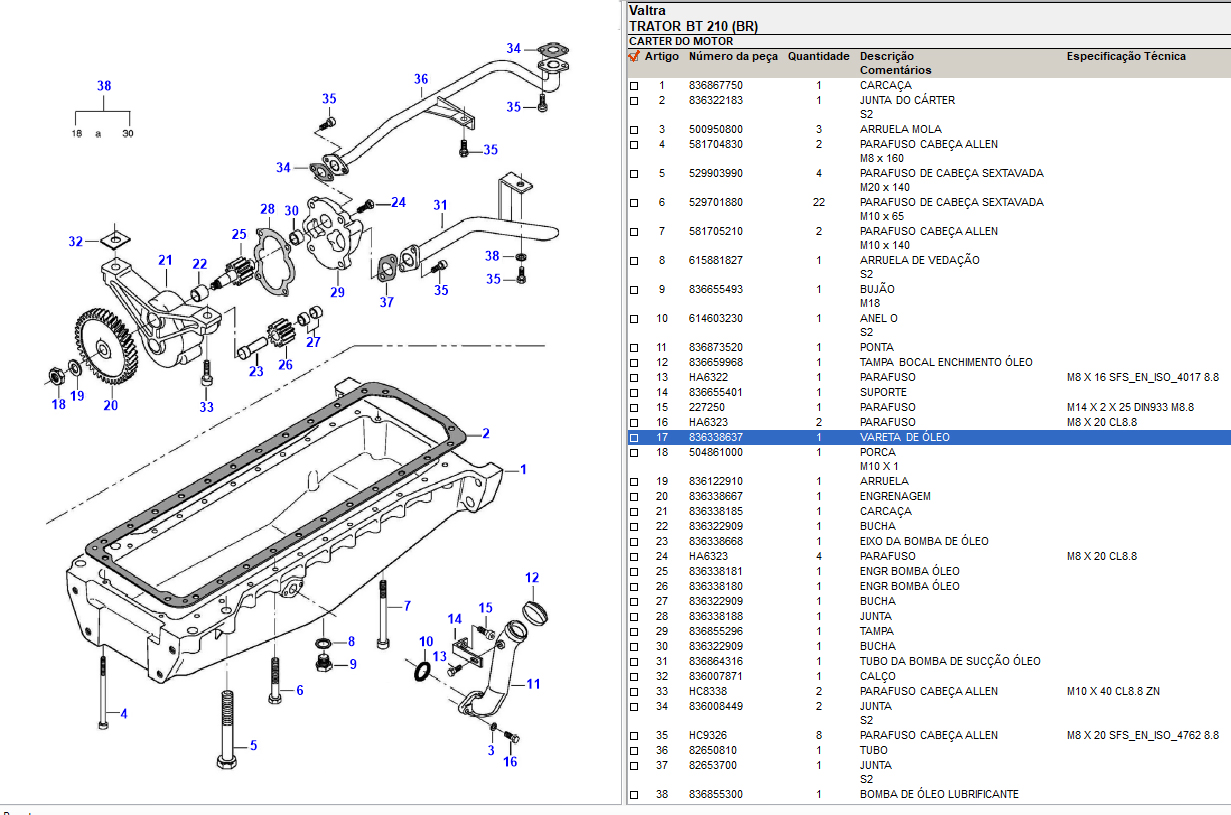
Task: Click callout number 29 on the pump cover
Action: tap(337, 292)
